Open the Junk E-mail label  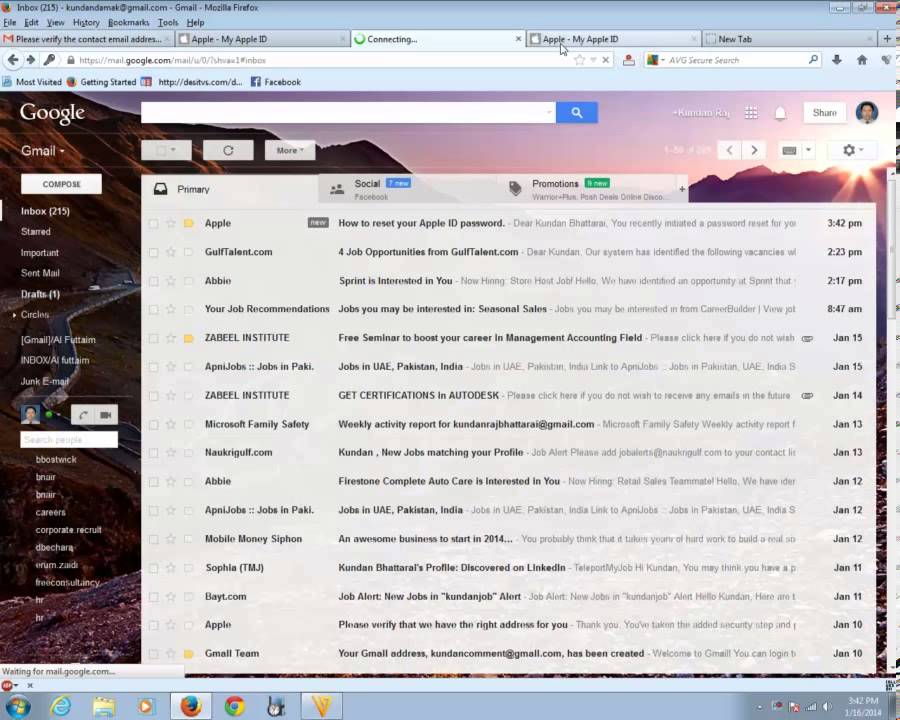(x=45, y=381)
